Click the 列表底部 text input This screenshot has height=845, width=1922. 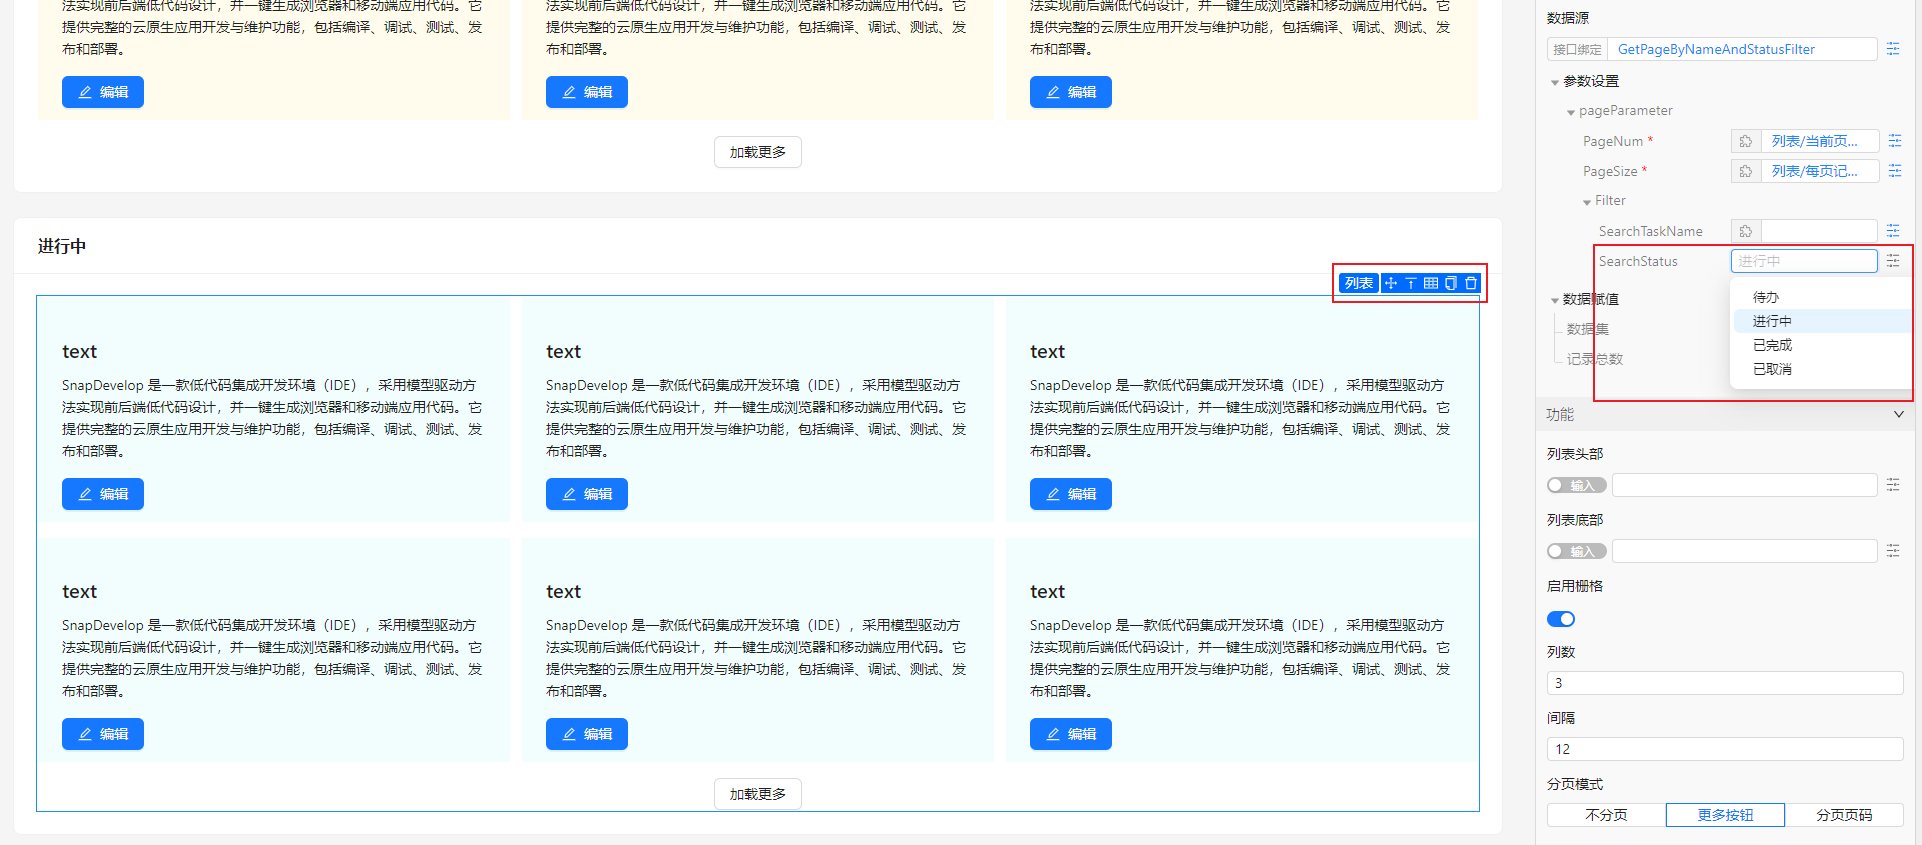click(1744, 551)
